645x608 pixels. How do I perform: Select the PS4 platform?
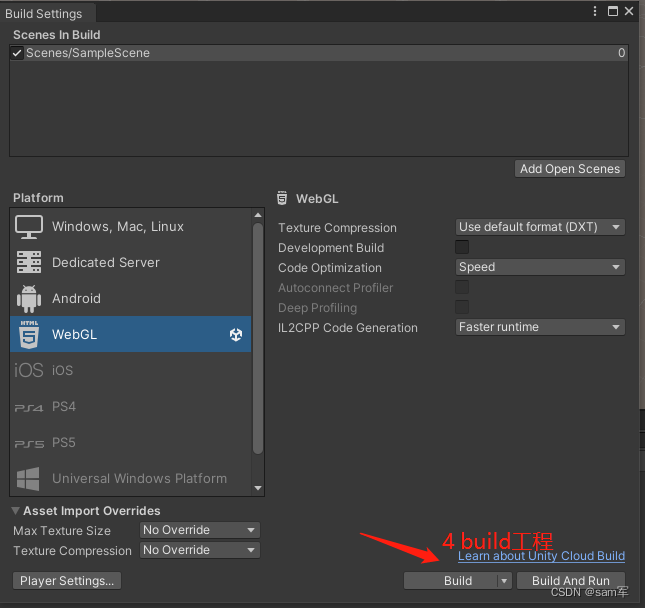(130, 406)
